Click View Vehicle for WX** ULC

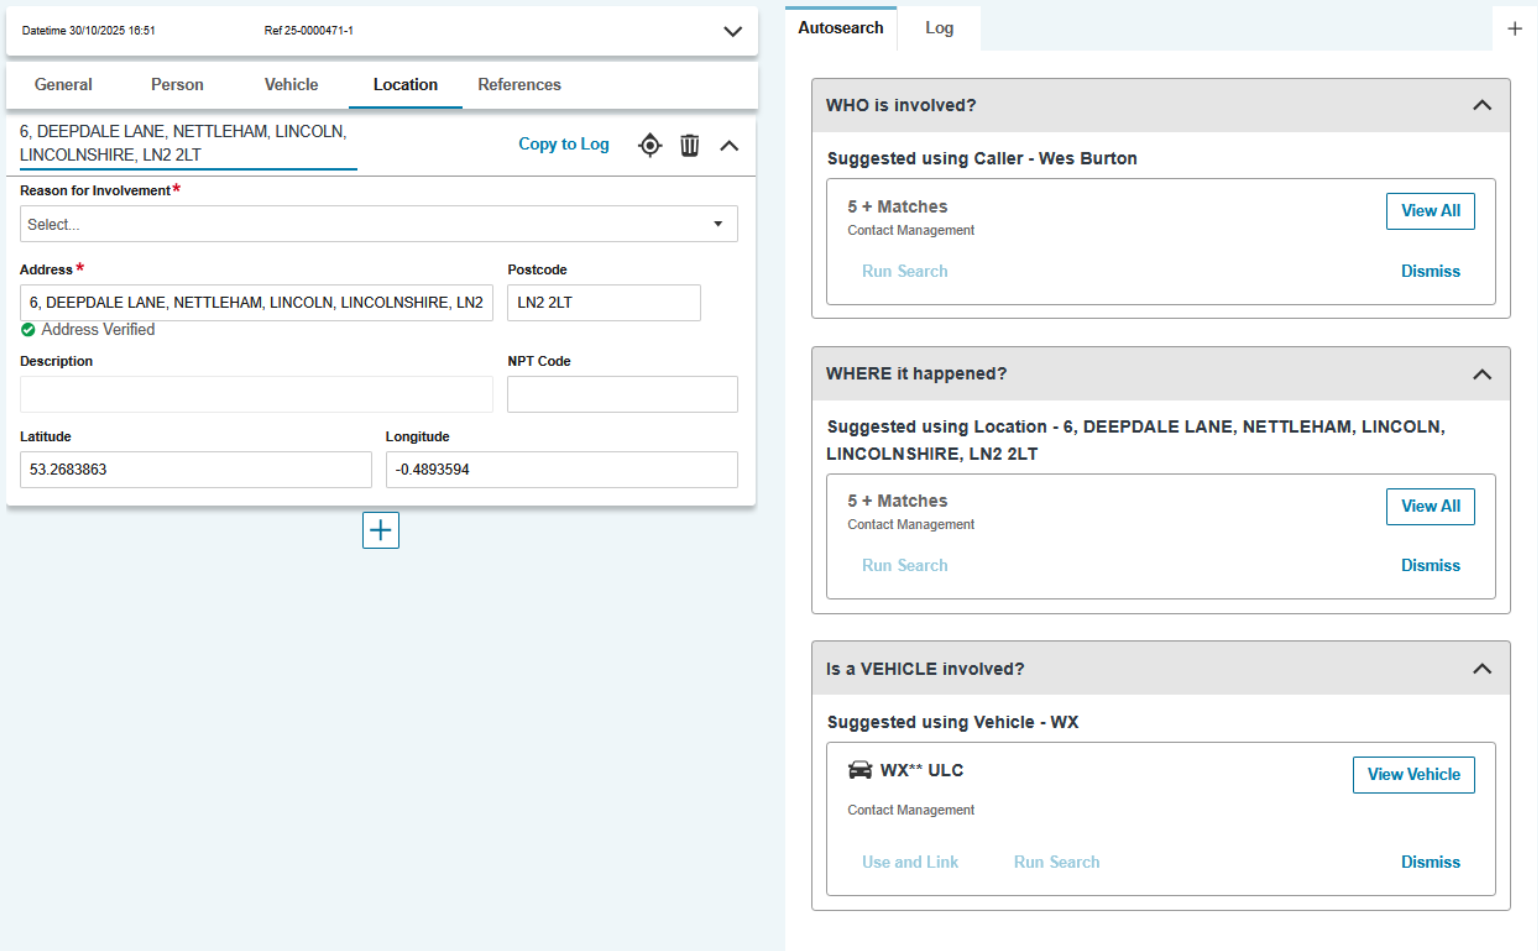1413,775
